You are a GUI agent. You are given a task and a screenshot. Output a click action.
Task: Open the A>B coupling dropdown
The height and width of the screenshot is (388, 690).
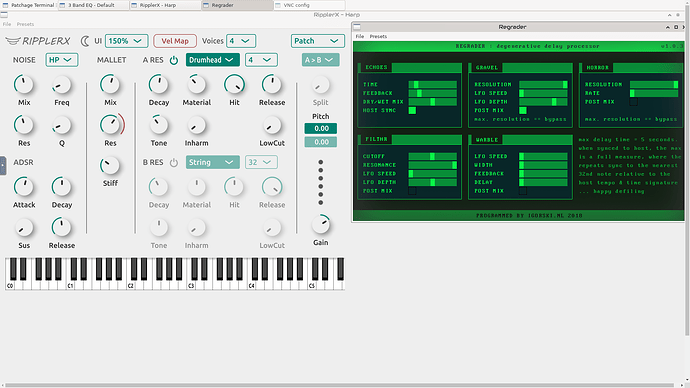[320, 60]
